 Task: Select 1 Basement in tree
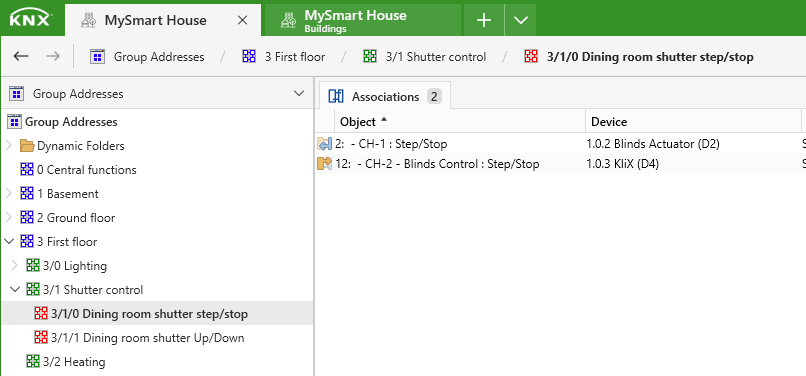pos(68,194)
